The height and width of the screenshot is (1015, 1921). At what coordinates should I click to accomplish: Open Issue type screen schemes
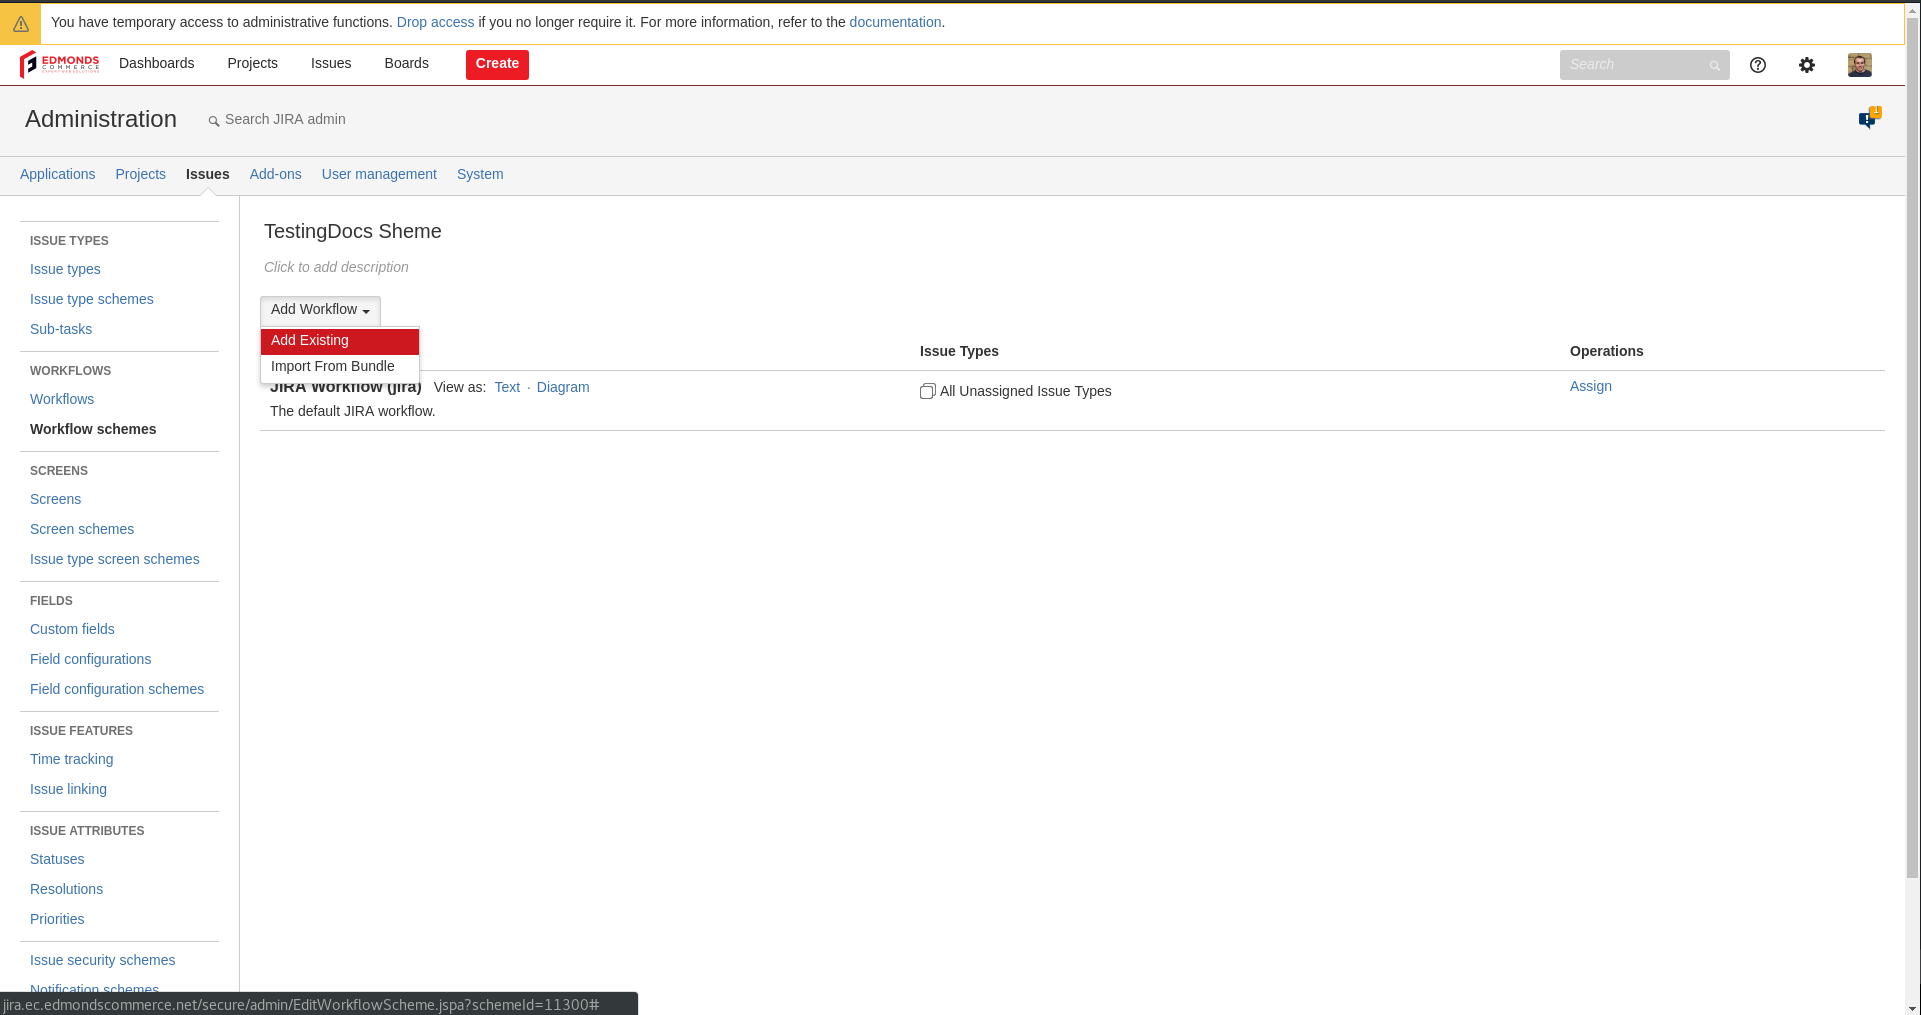point(115,559)
